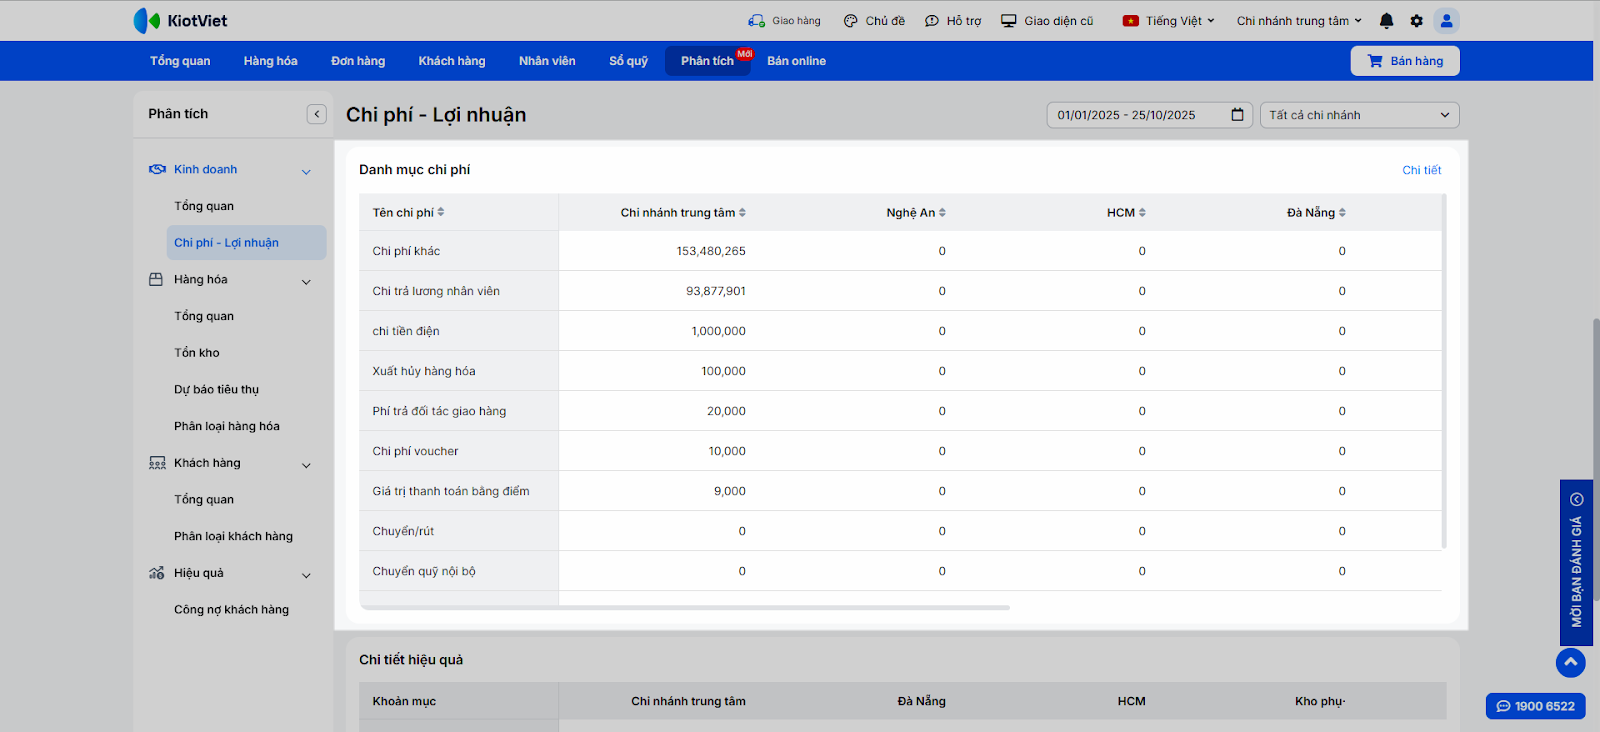Open Phân loại khách hàng report
Screen dimensions: 1600x732
coord(234,536)
